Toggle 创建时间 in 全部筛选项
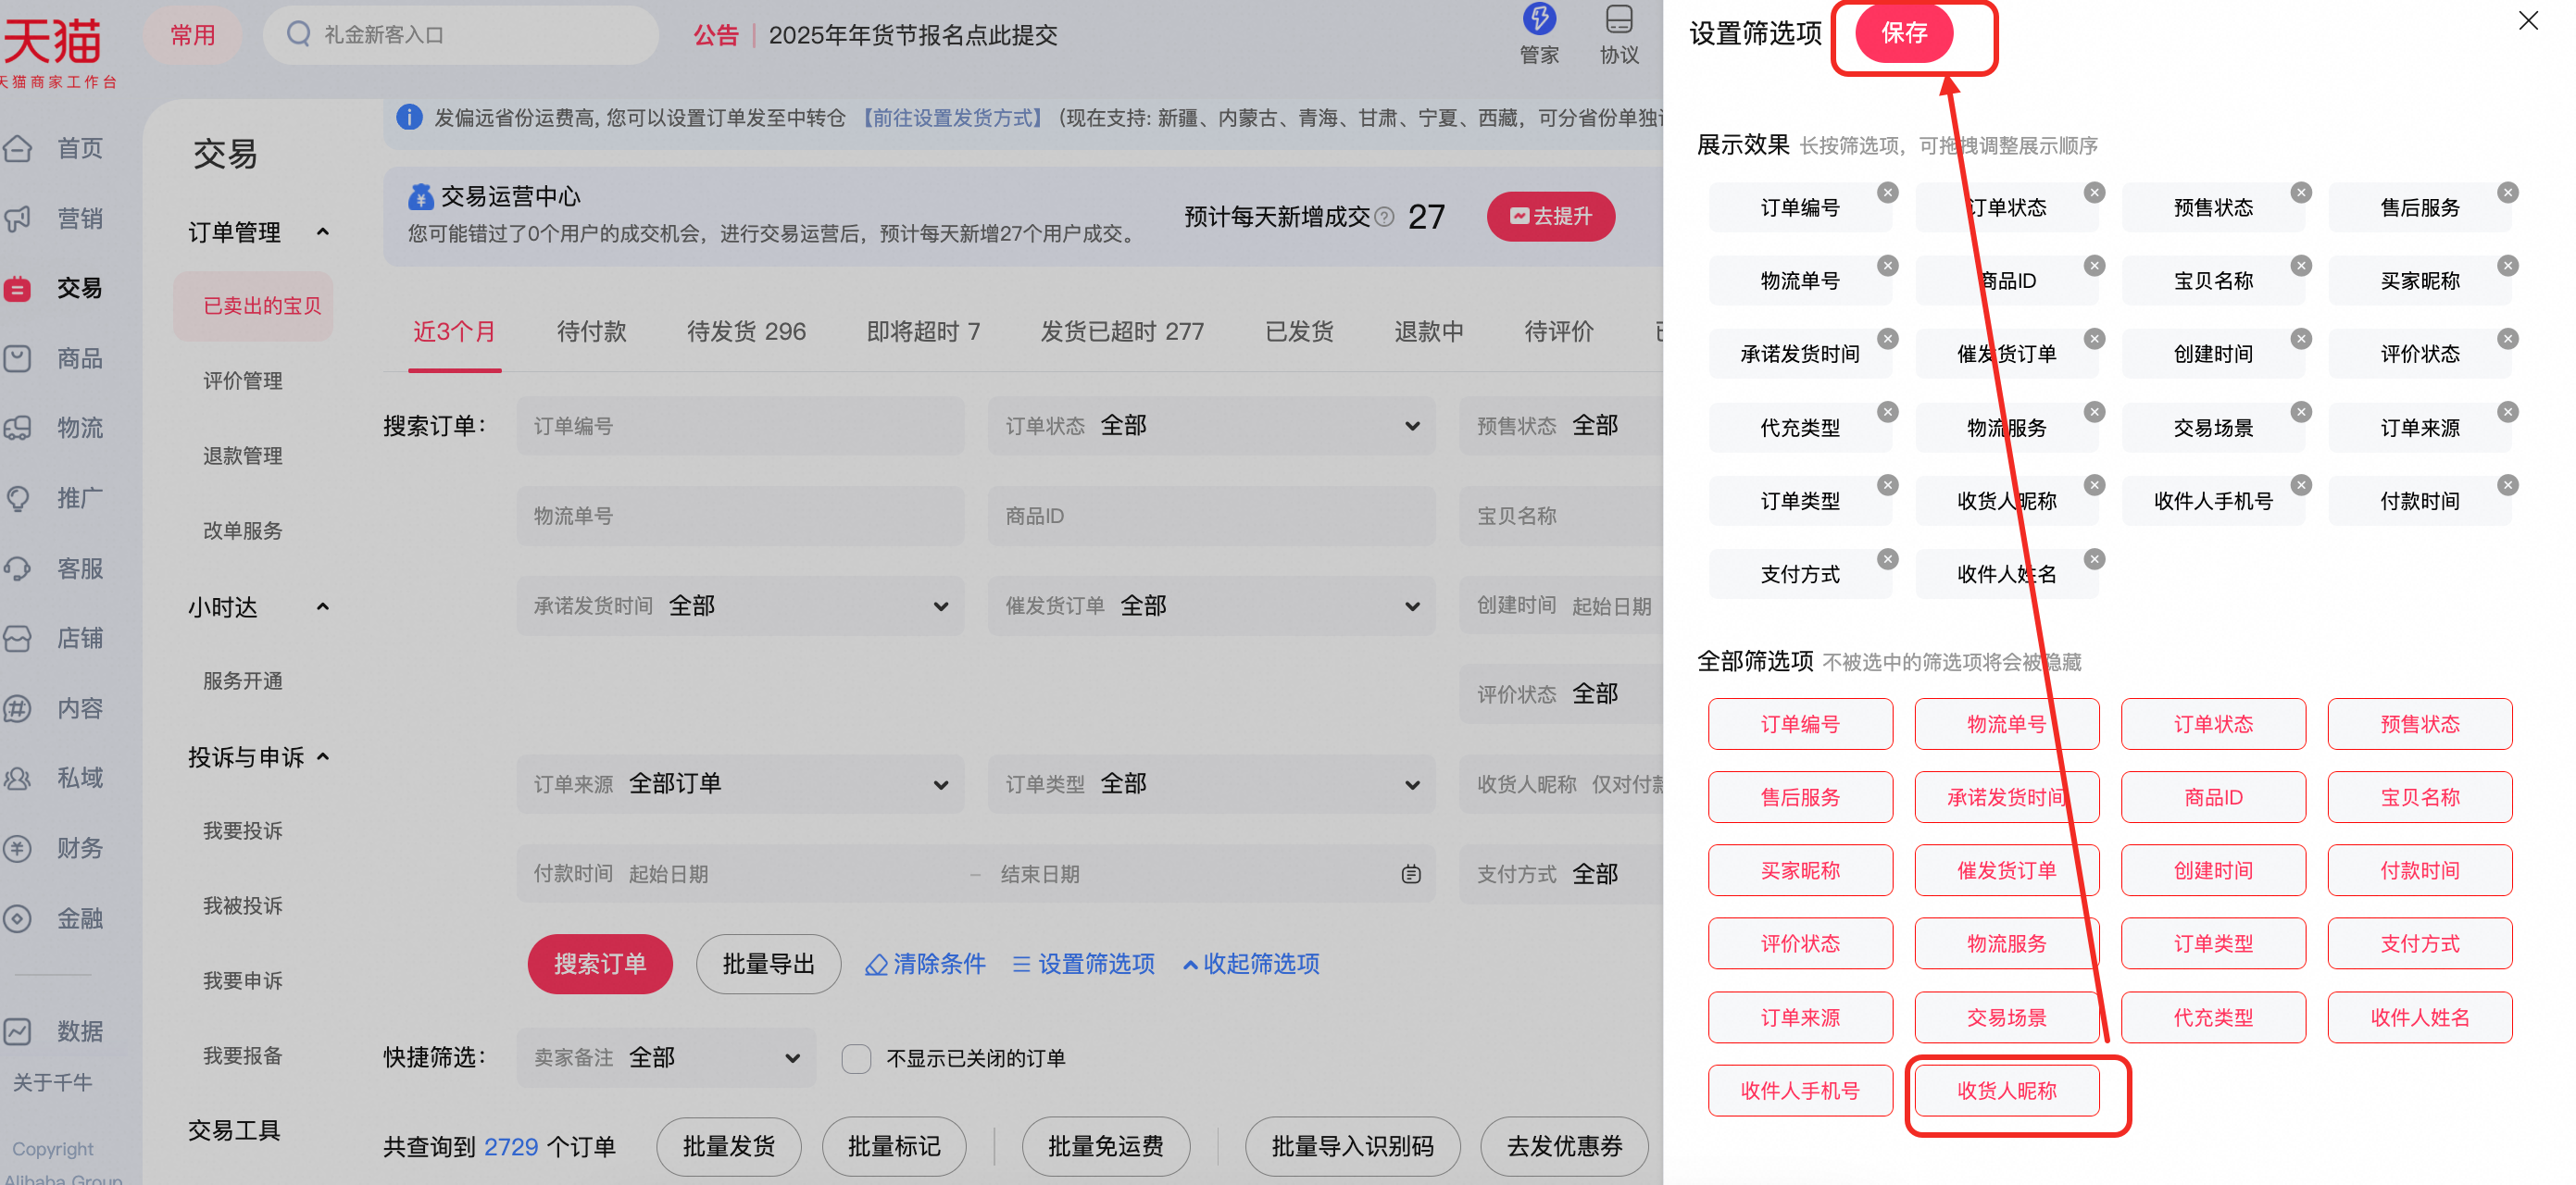This screenshot has height=1185, width=2576. [2213, 870]
